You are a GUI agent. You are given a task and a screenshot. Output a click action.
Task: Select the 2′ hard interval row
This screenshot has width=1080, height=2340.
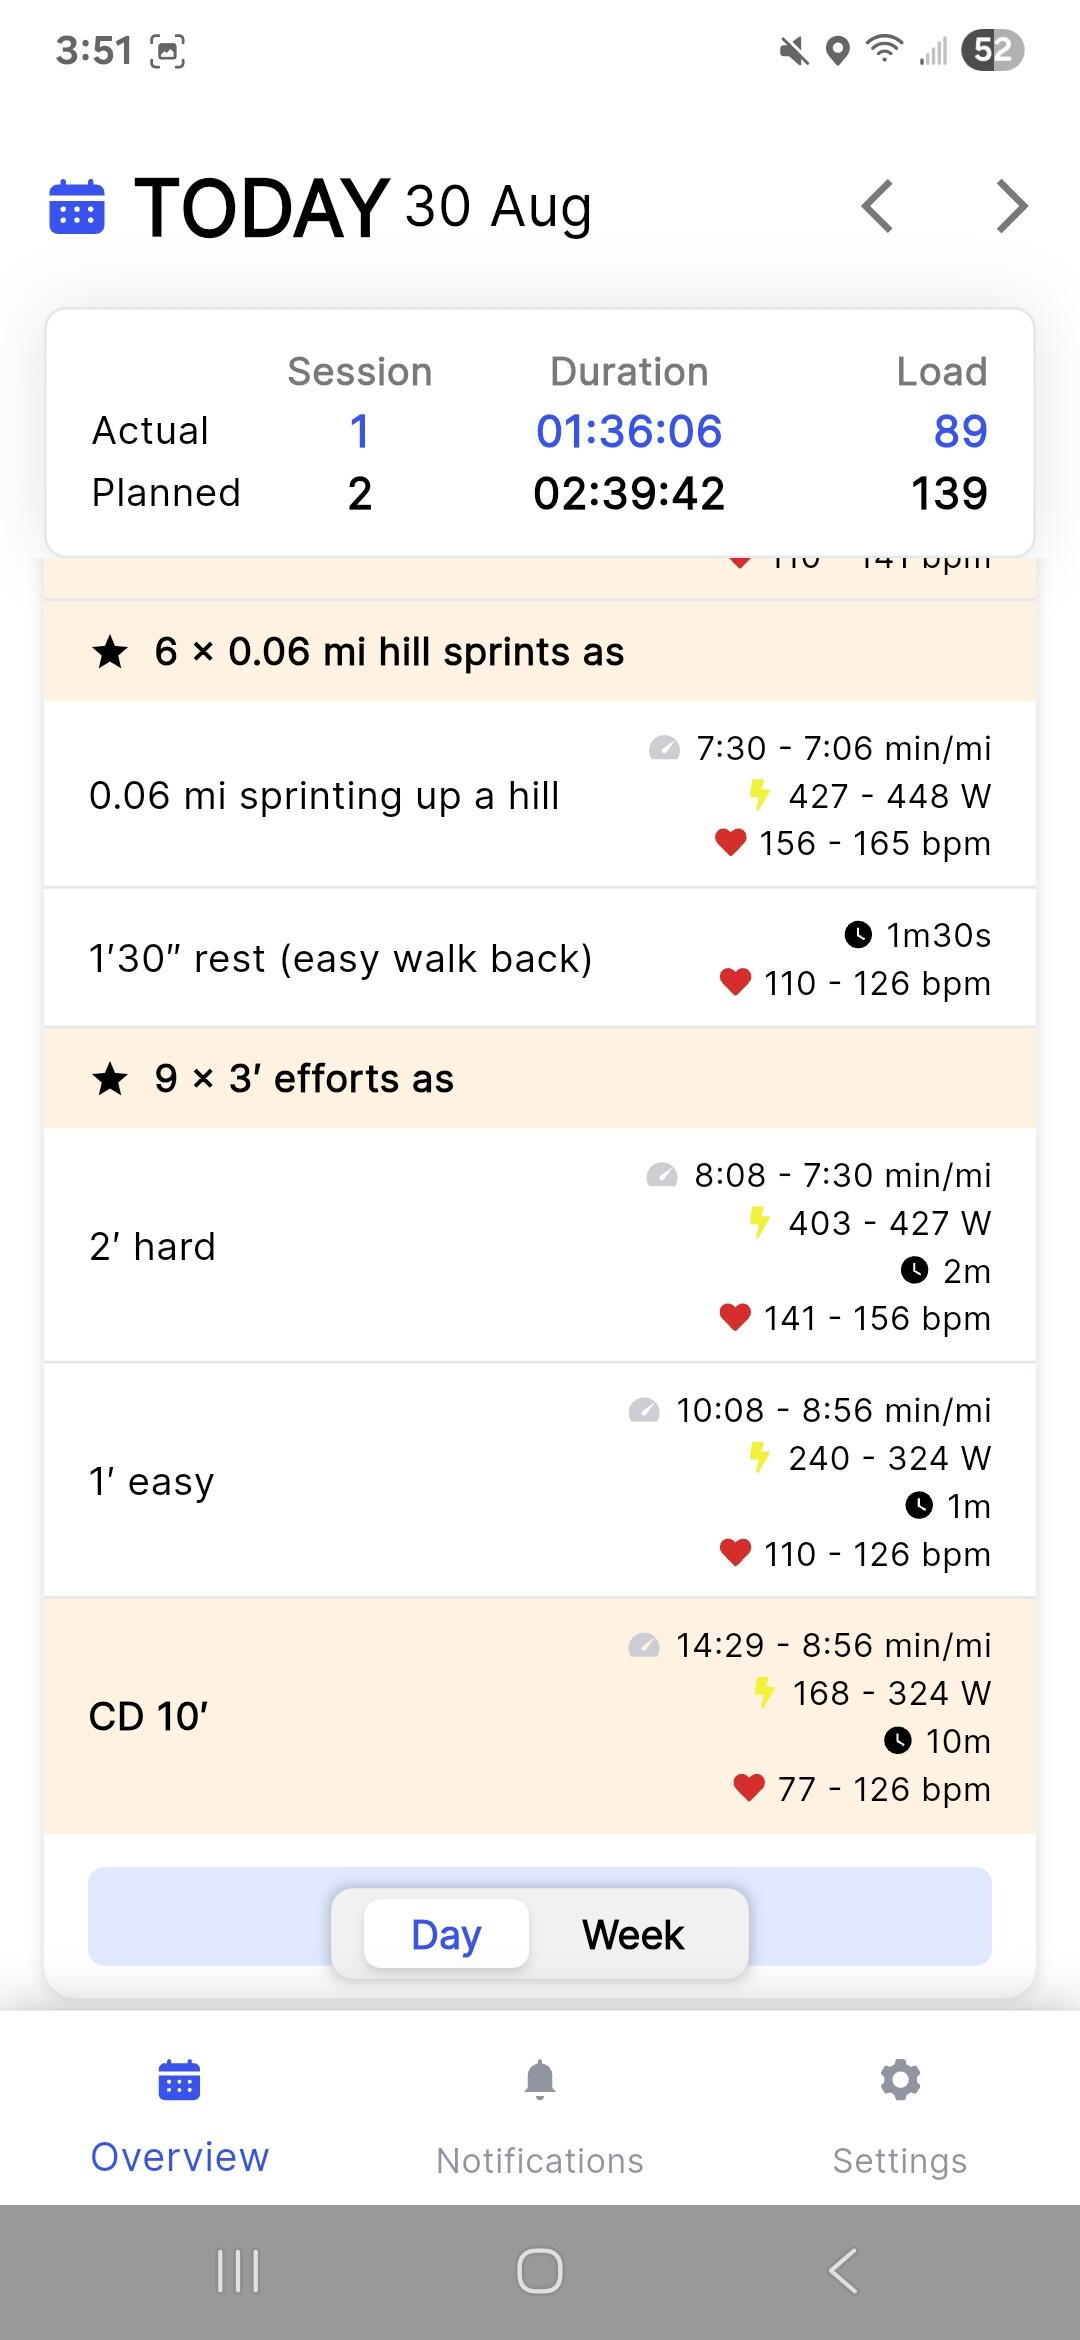[540, 1246]
